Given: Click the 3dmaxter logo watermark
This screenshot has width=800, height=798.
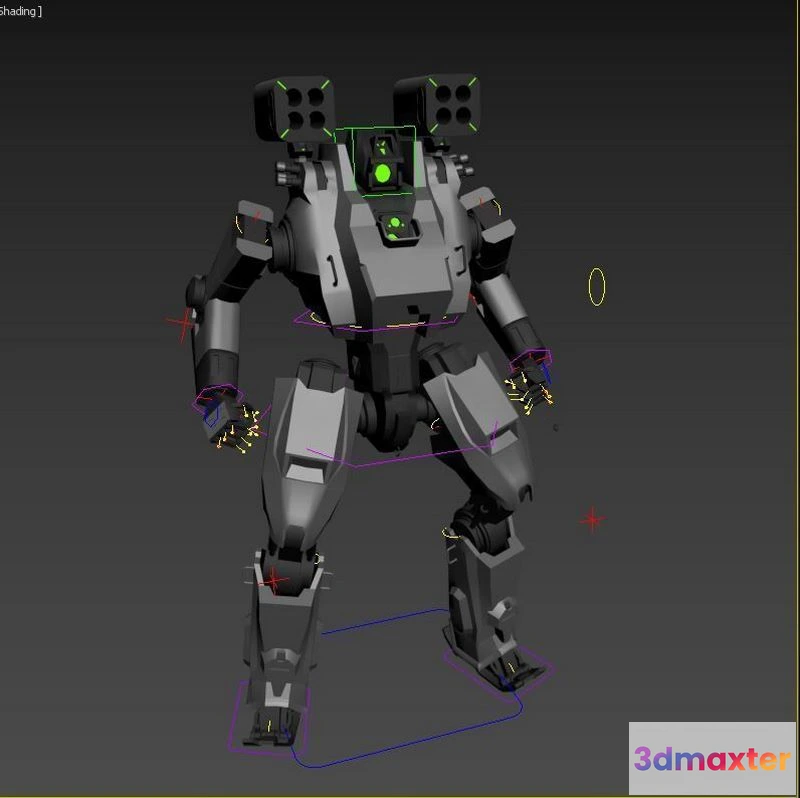Looking at the screenshot, I should (x=711, y=758).
